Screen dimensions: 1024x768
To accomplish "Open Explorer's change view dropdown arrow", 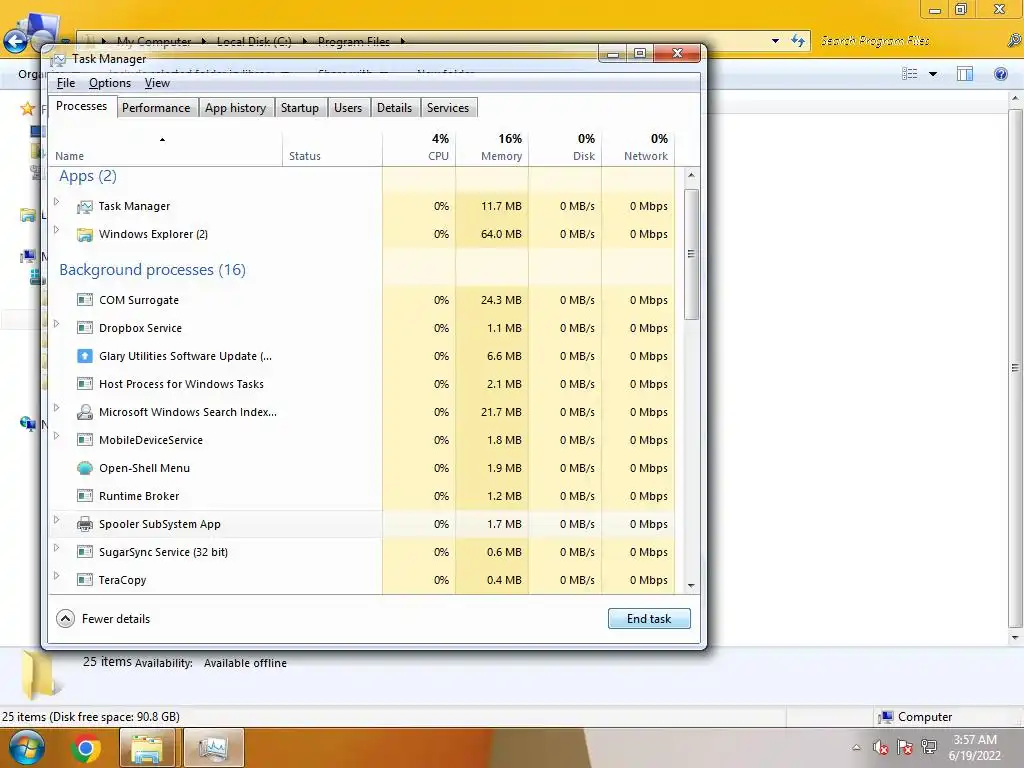I will pos(933,74).
